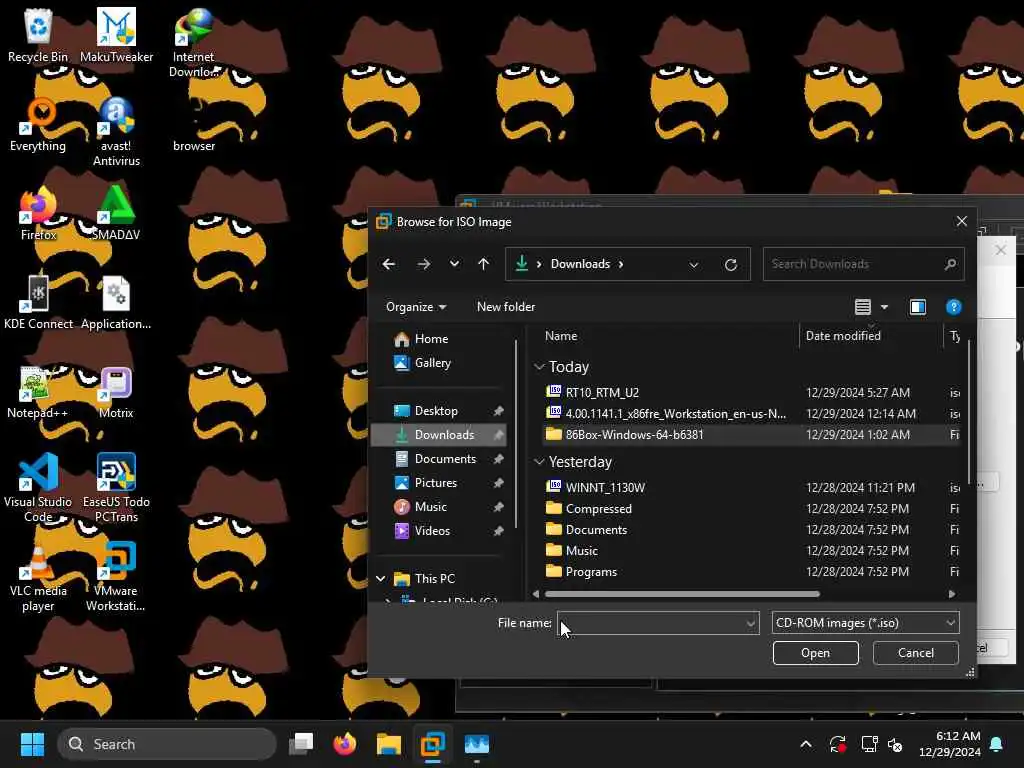The image size is (1024, 768).
Task: Change the view layout icon
Action: 863,307
